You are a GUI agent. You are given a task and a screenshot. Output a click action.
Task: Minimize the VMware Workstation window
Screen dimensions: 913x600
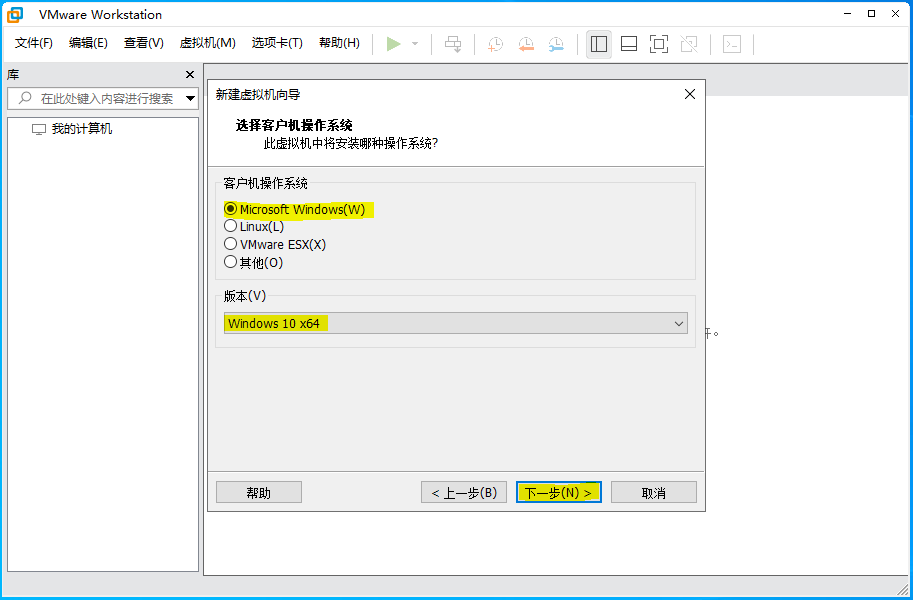[x=848, y=14]
